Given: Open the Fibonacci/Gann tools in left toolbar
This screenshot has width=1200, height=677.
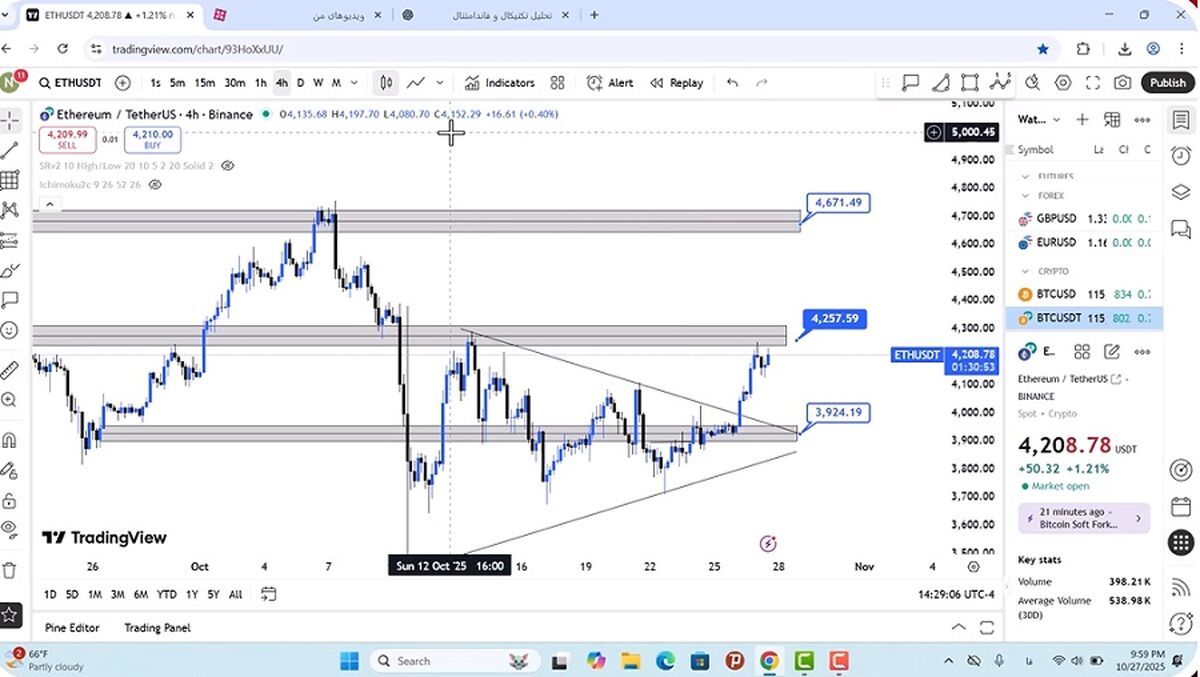Looking at the screenshot, I should [x=10, y=180].
